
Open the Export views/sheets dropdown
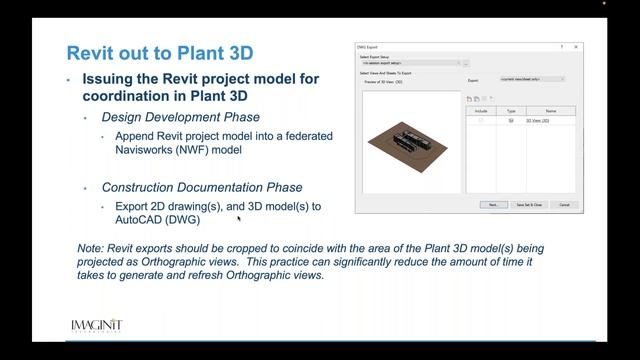532,79
